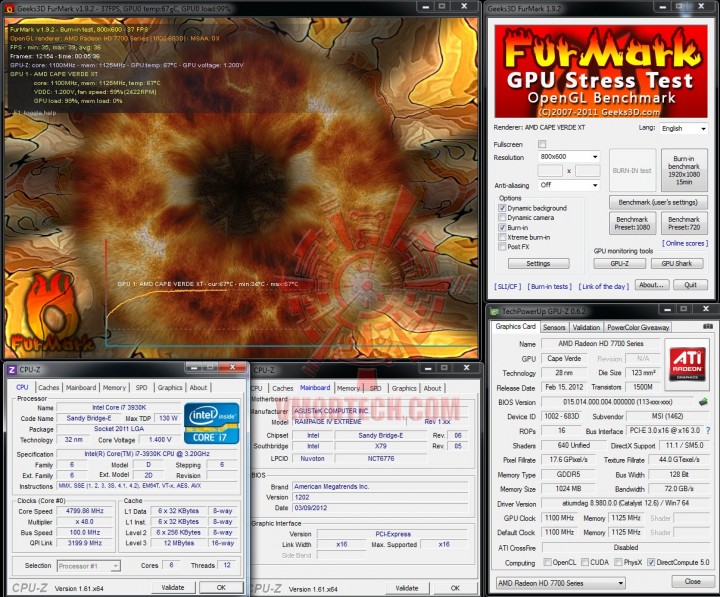
Task: Click Benchmark (user's settings) button
Action: [658, 202]
